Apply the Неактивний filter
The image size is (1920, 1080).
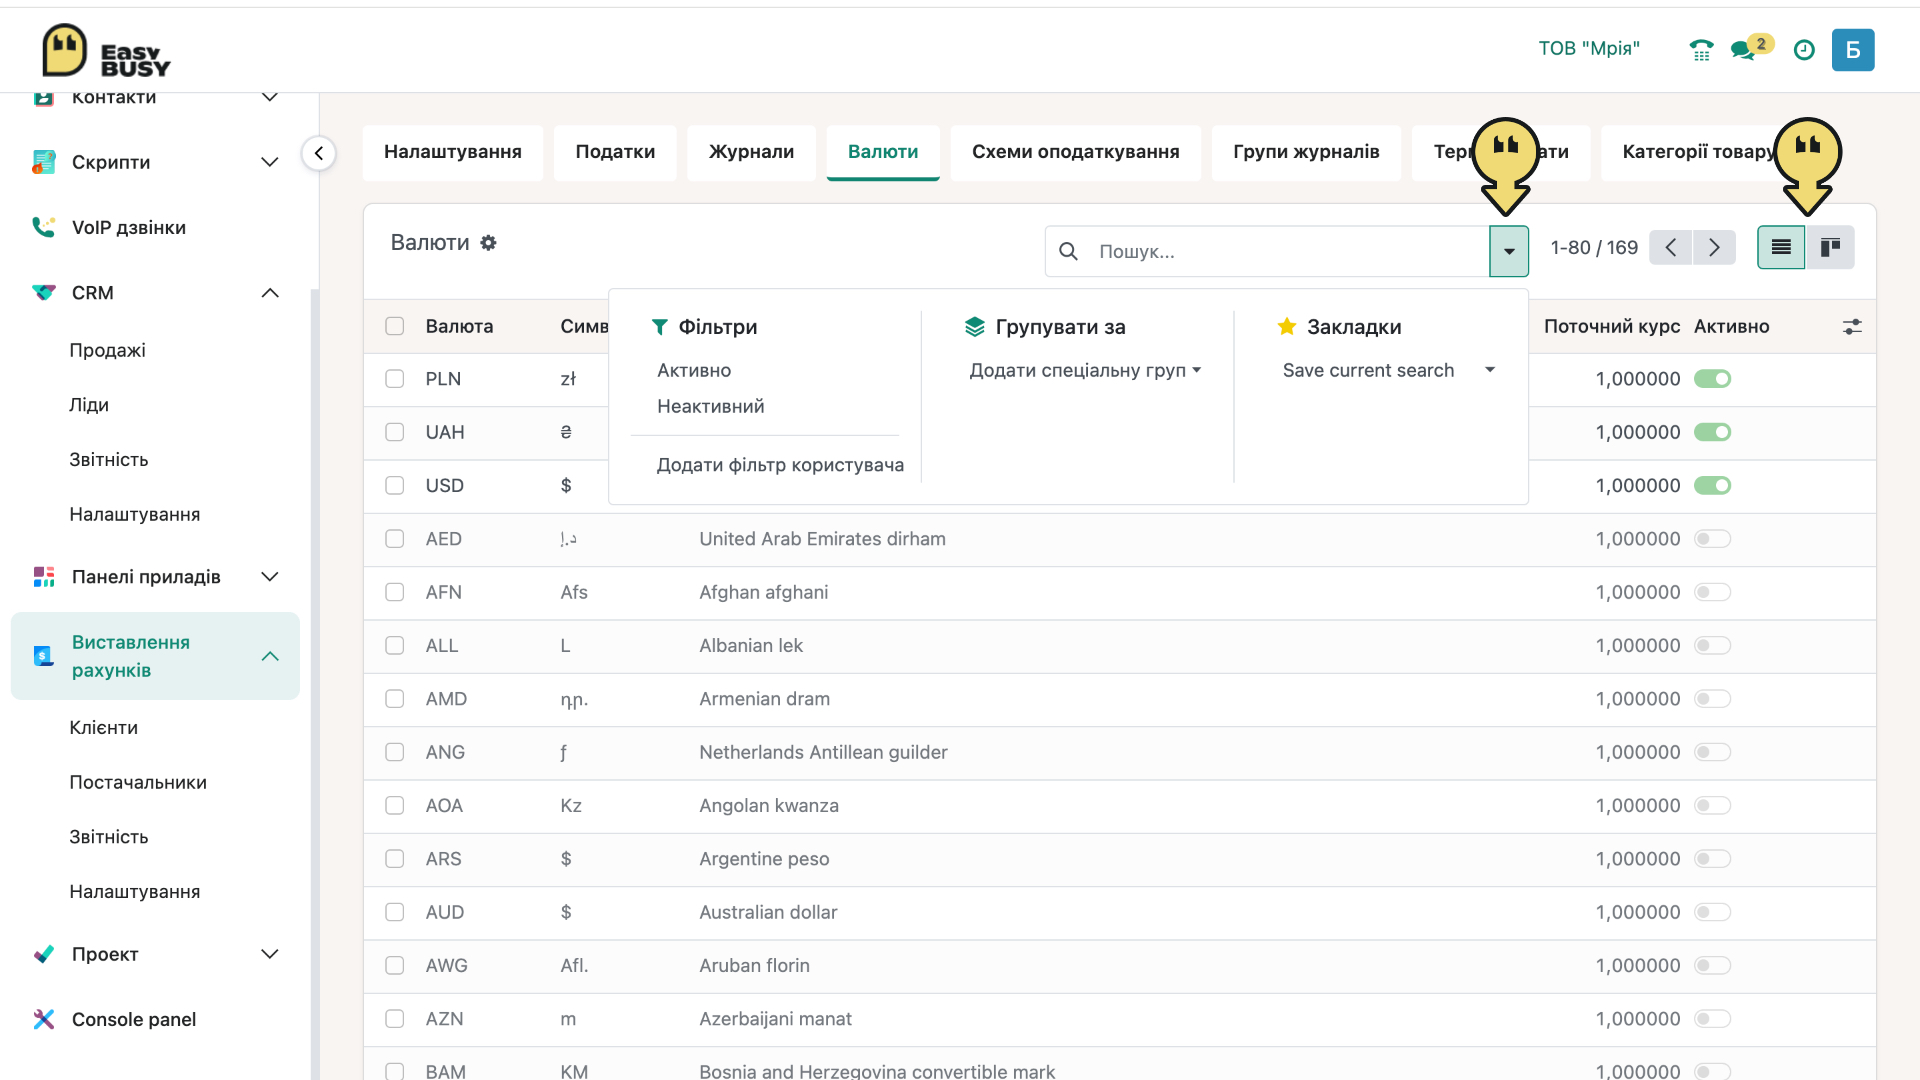[710, 406]
